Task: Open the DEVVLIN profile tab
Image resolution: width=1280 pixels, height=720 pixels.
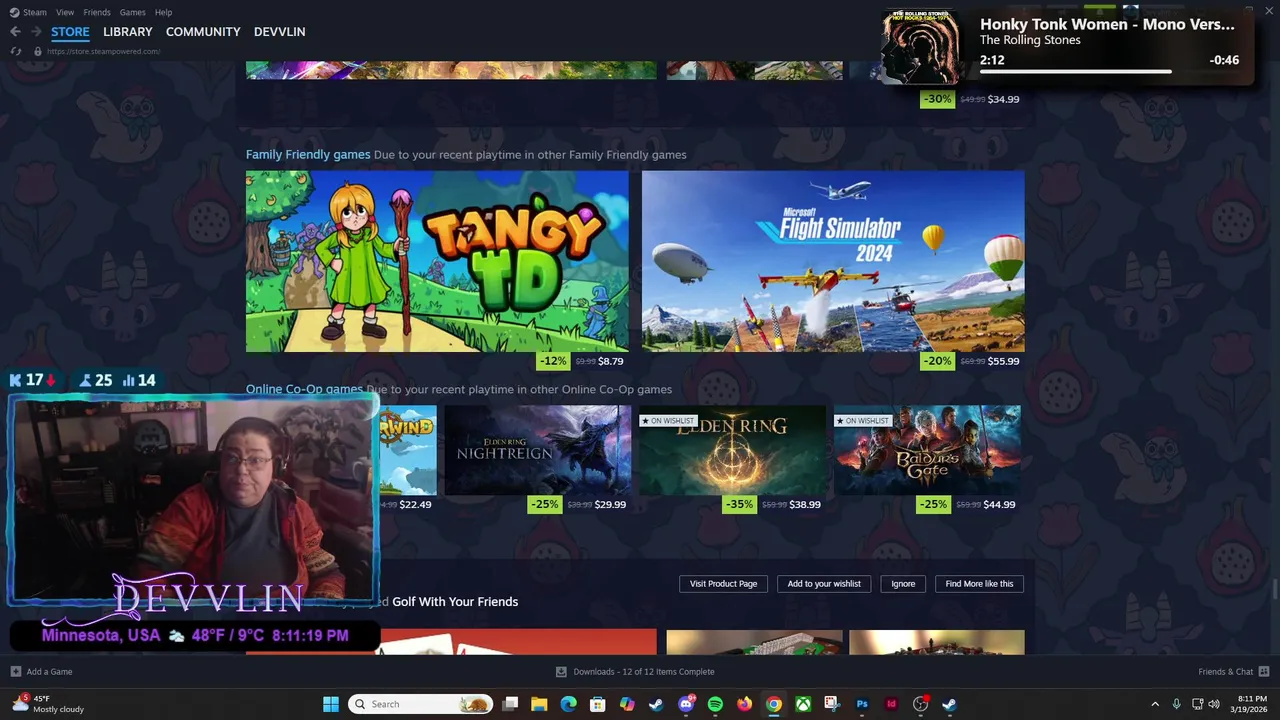Action: pyautogui.click(x=280, y=32)
